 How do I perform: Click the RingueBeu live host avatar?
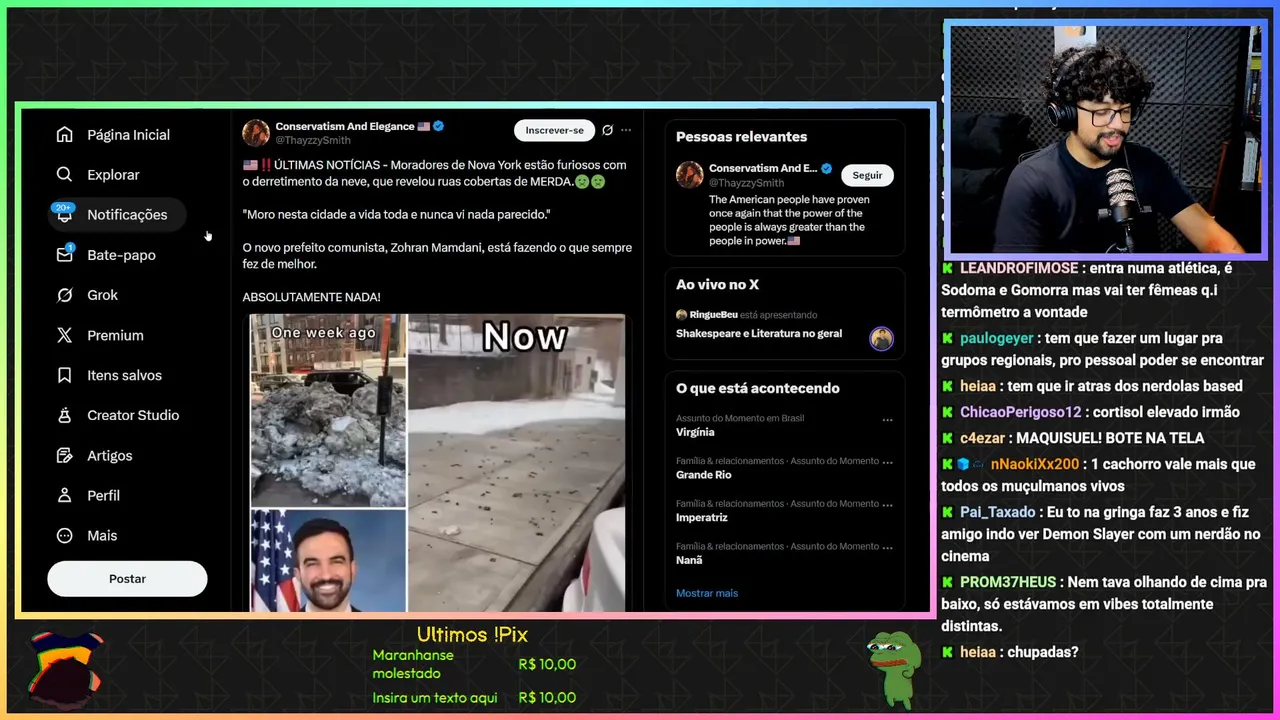[x=681, y=315]
